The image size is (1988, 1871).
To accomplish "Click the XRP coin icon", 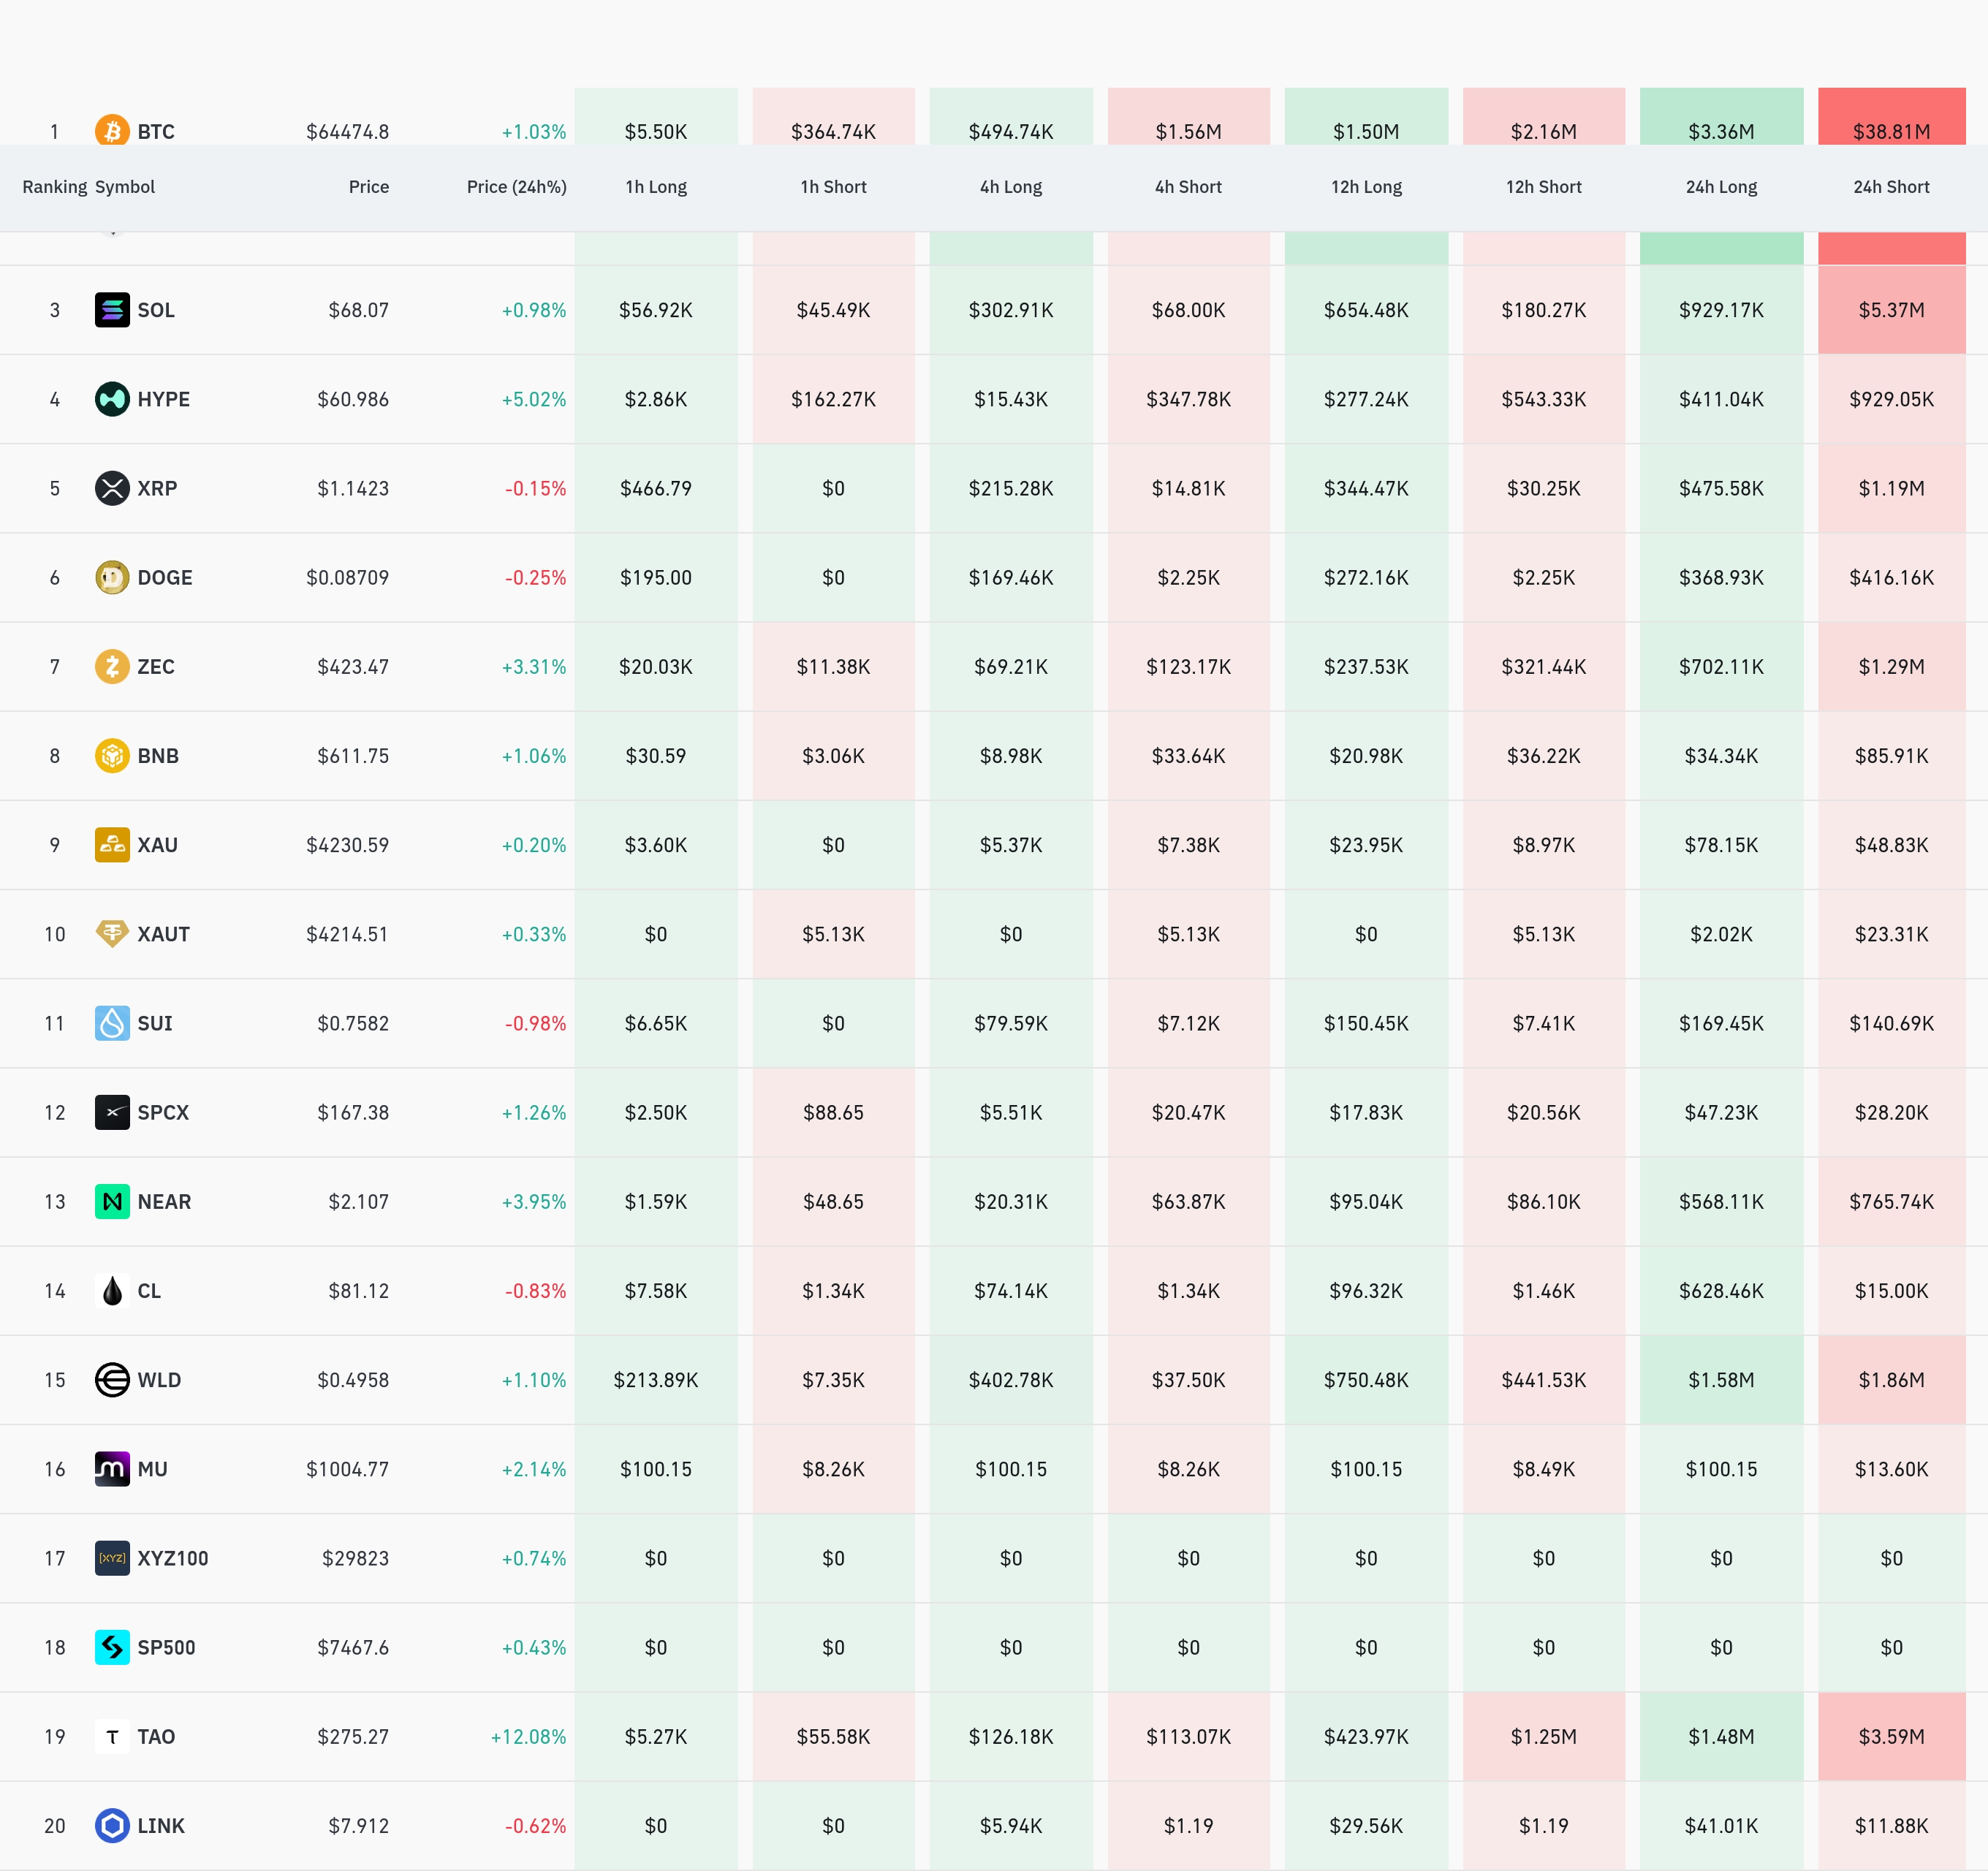I will [112, 488].
